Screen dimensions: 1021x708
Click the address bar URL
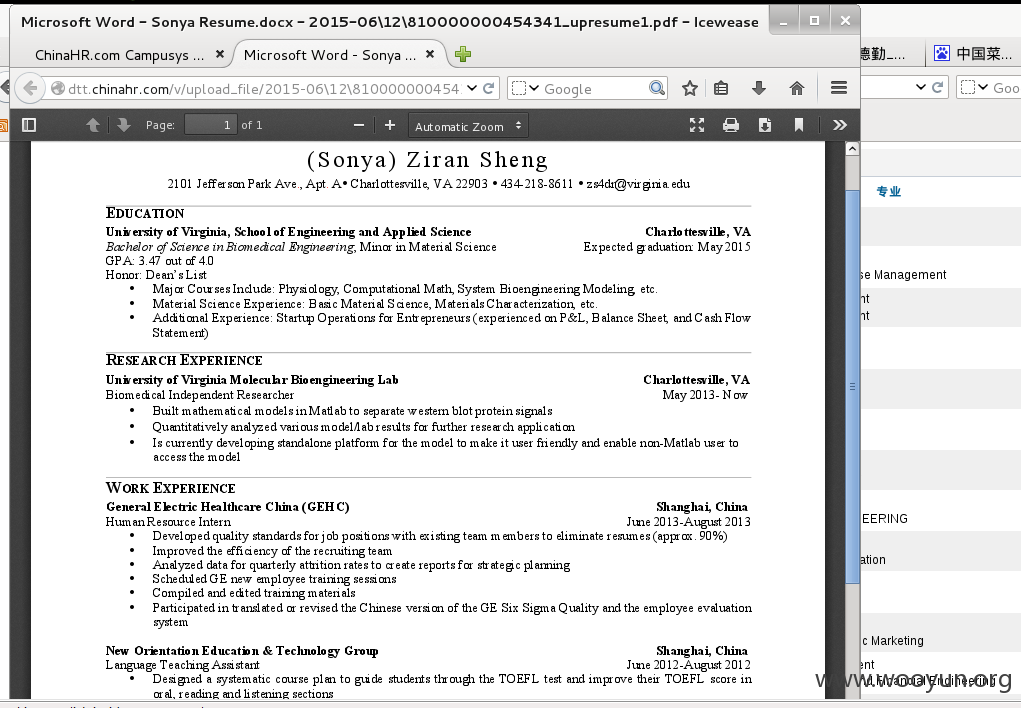point(264,89)
